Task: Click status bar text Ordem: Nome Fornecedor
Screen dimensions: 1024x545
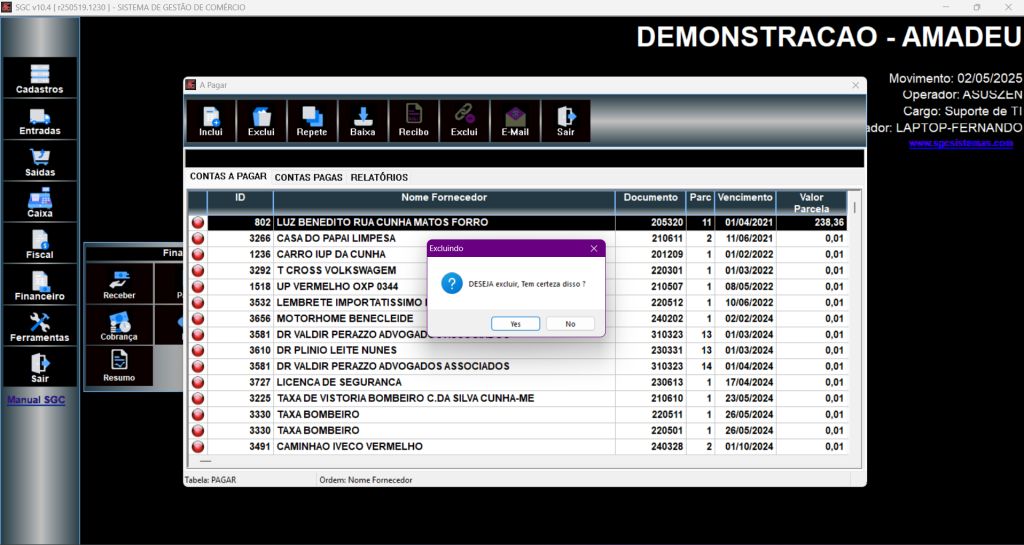Action: 366,480
